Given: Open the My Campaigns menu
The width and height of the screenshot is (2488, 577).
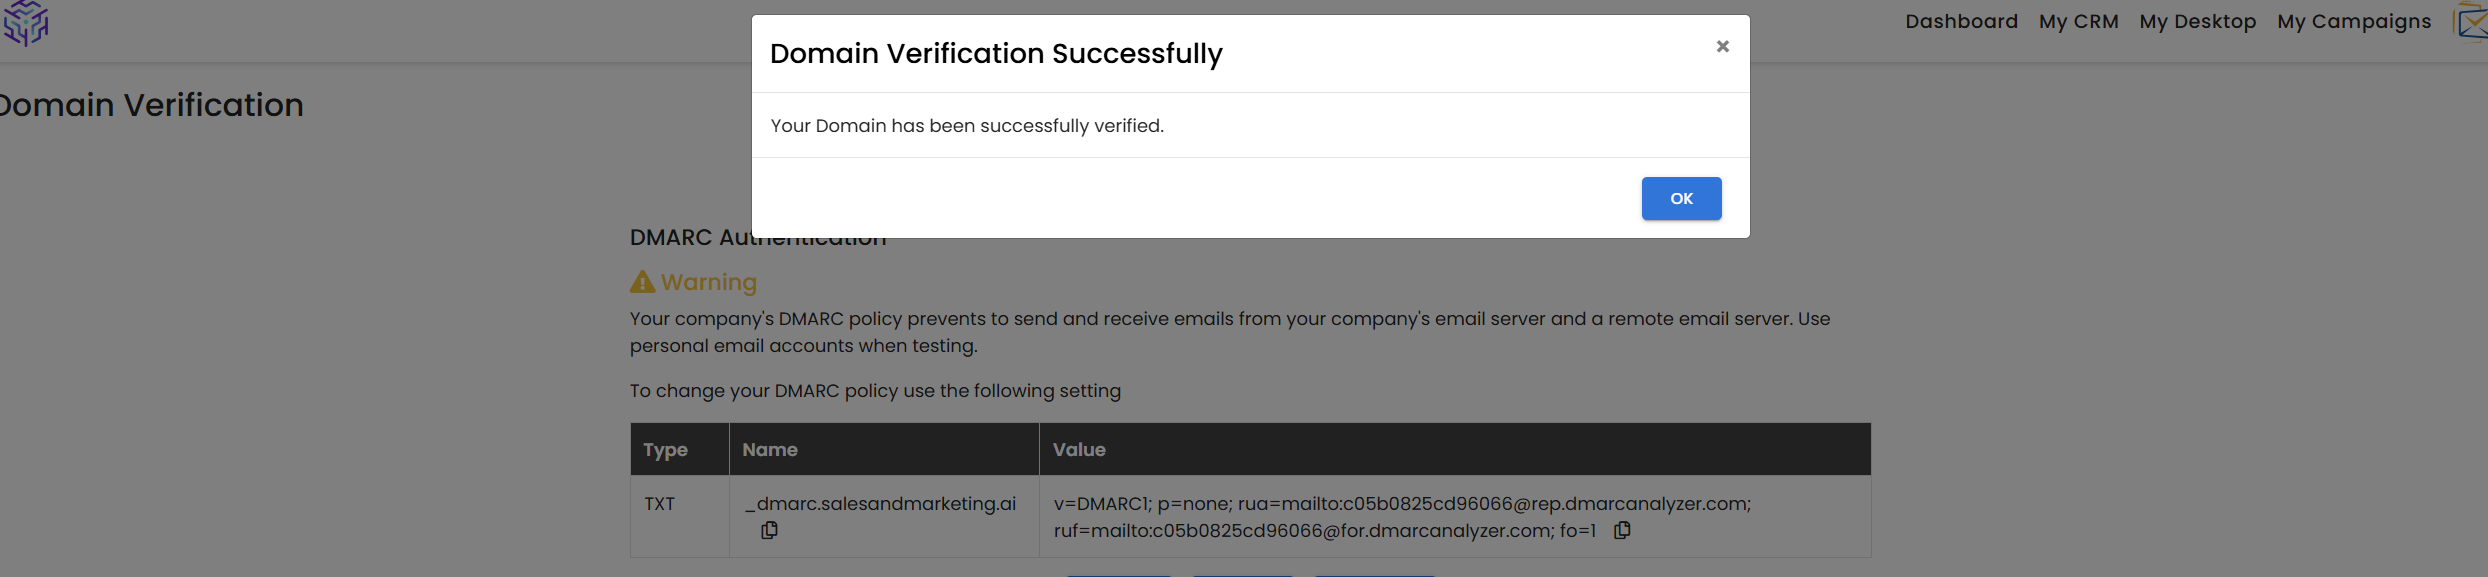Looking at the screenshot, I should pos(2354,21).
